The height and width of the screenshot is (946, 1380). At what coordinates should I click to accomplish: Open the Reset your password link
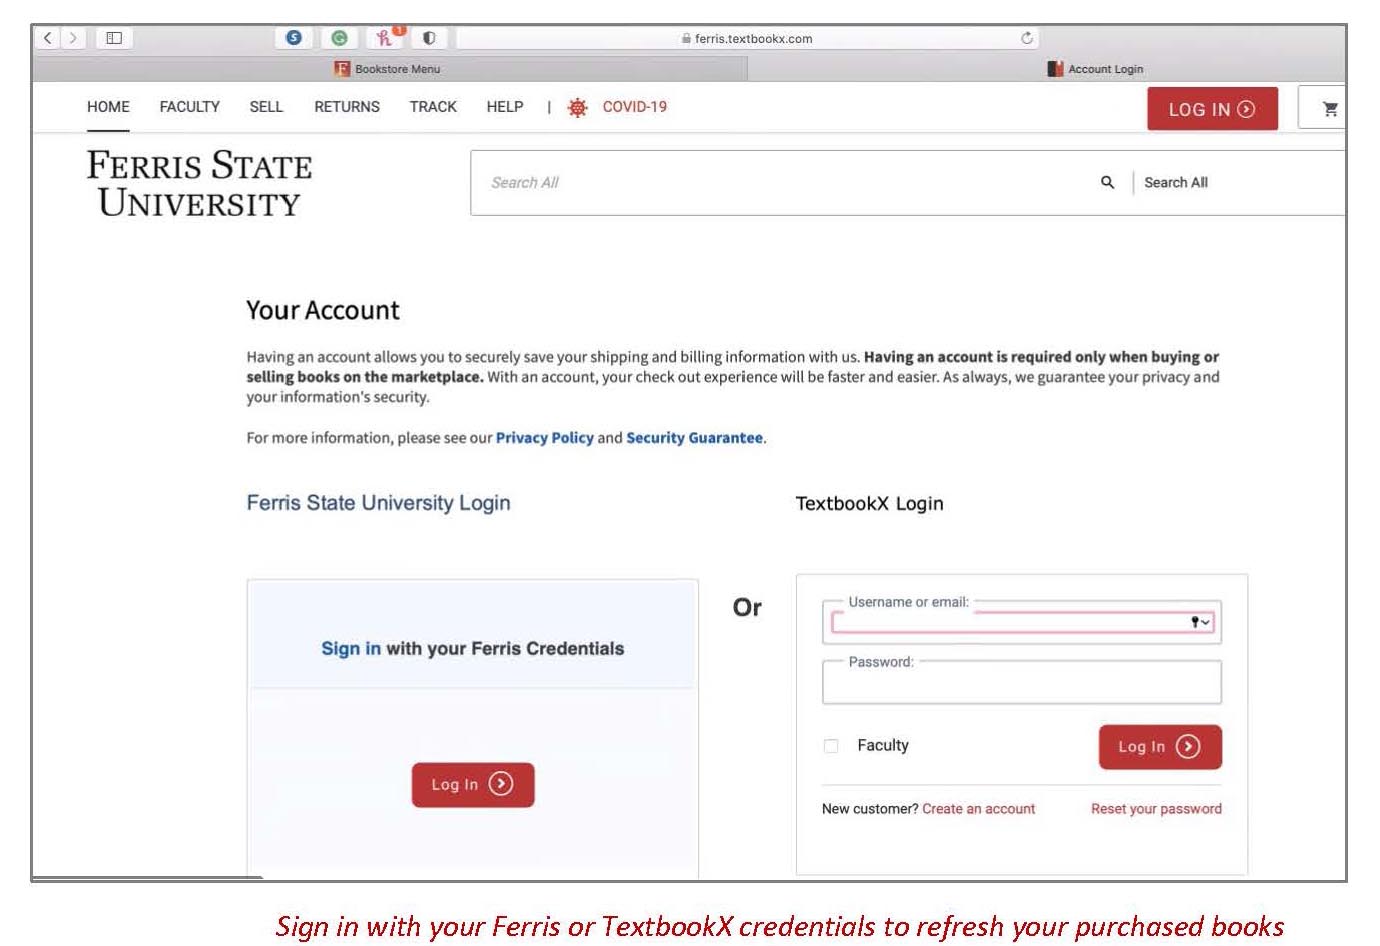pos(1156,809)
